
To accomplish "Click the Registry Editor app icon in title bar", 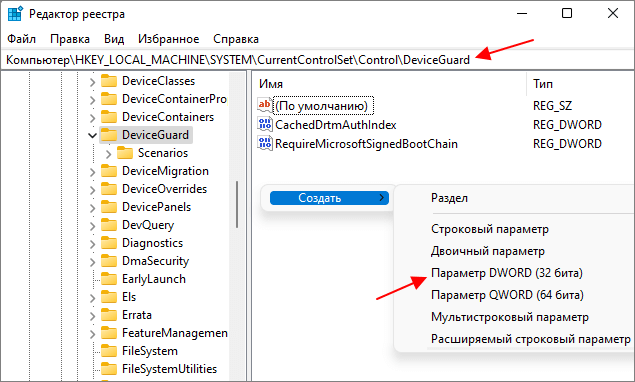I will click(x=15, y=14).
